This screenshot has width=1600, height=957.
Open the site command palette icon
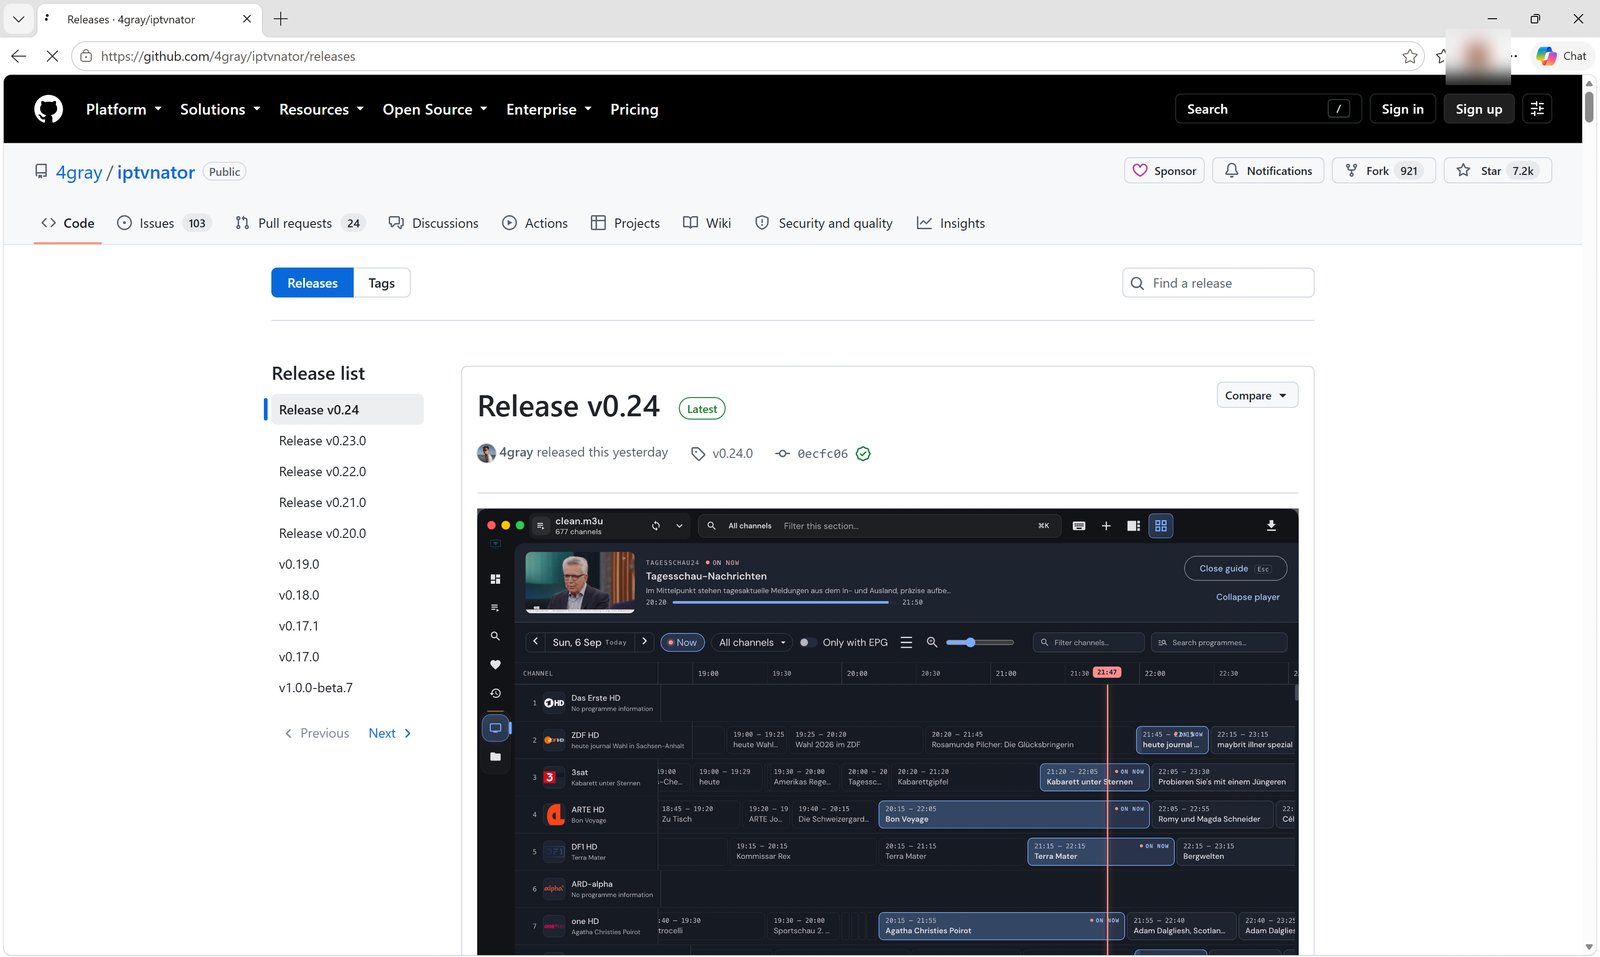pyautogui.click(x=1537, y=109)
